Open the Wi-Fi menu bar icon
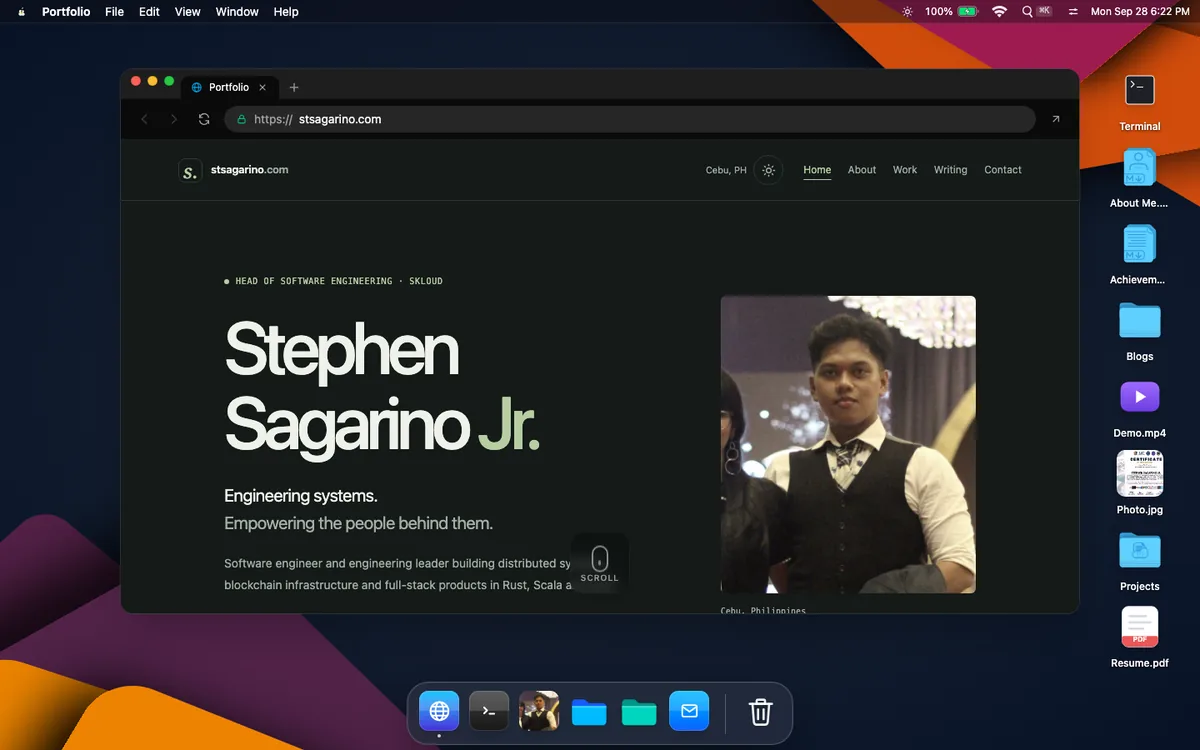This screenshot has width=1200, height=750. pos(999,12)
